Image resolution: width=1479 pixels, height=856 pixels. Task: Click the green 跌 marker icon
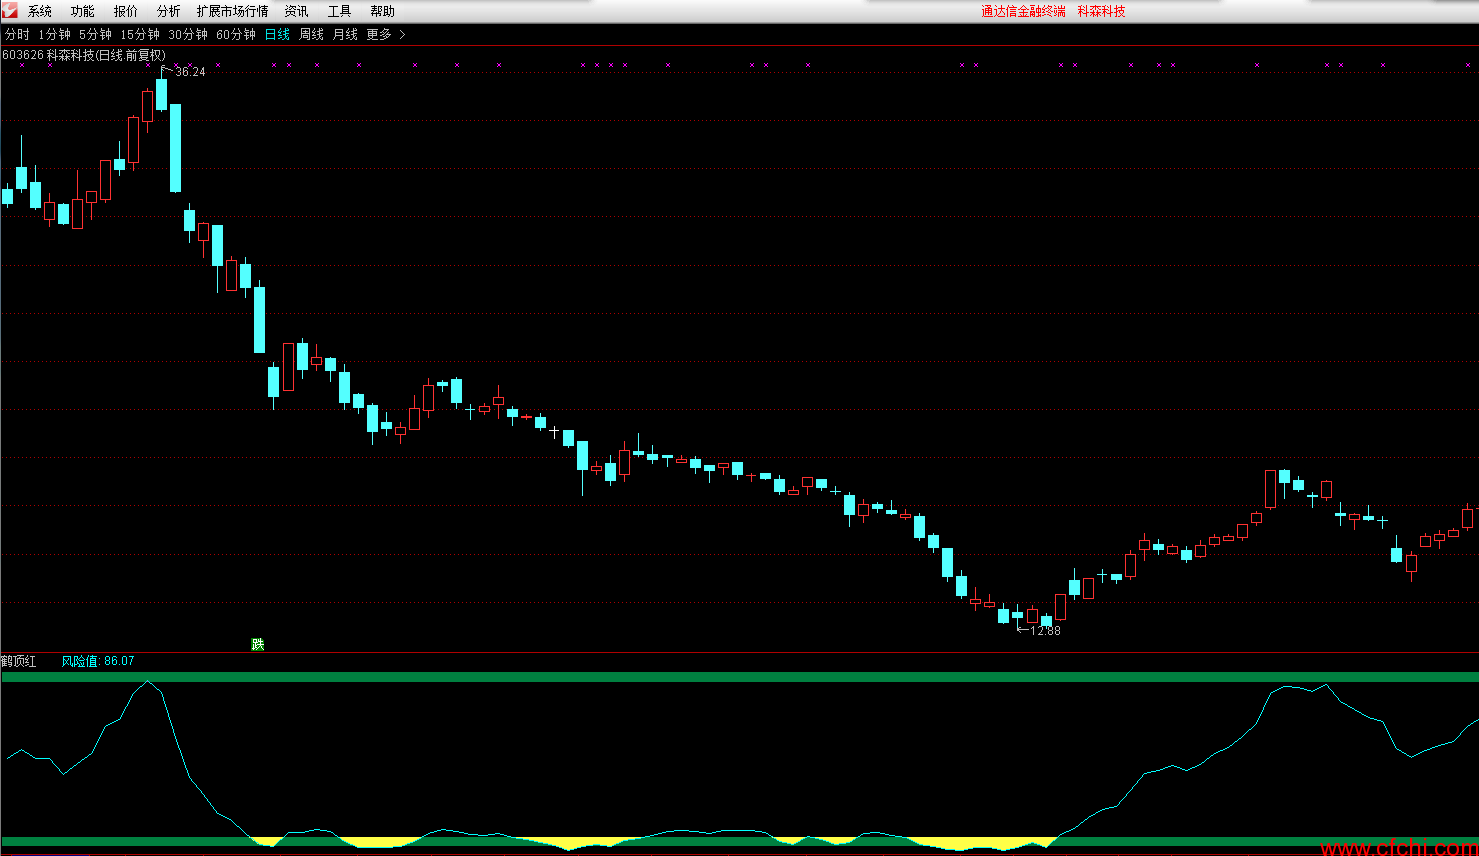[258, 644]
